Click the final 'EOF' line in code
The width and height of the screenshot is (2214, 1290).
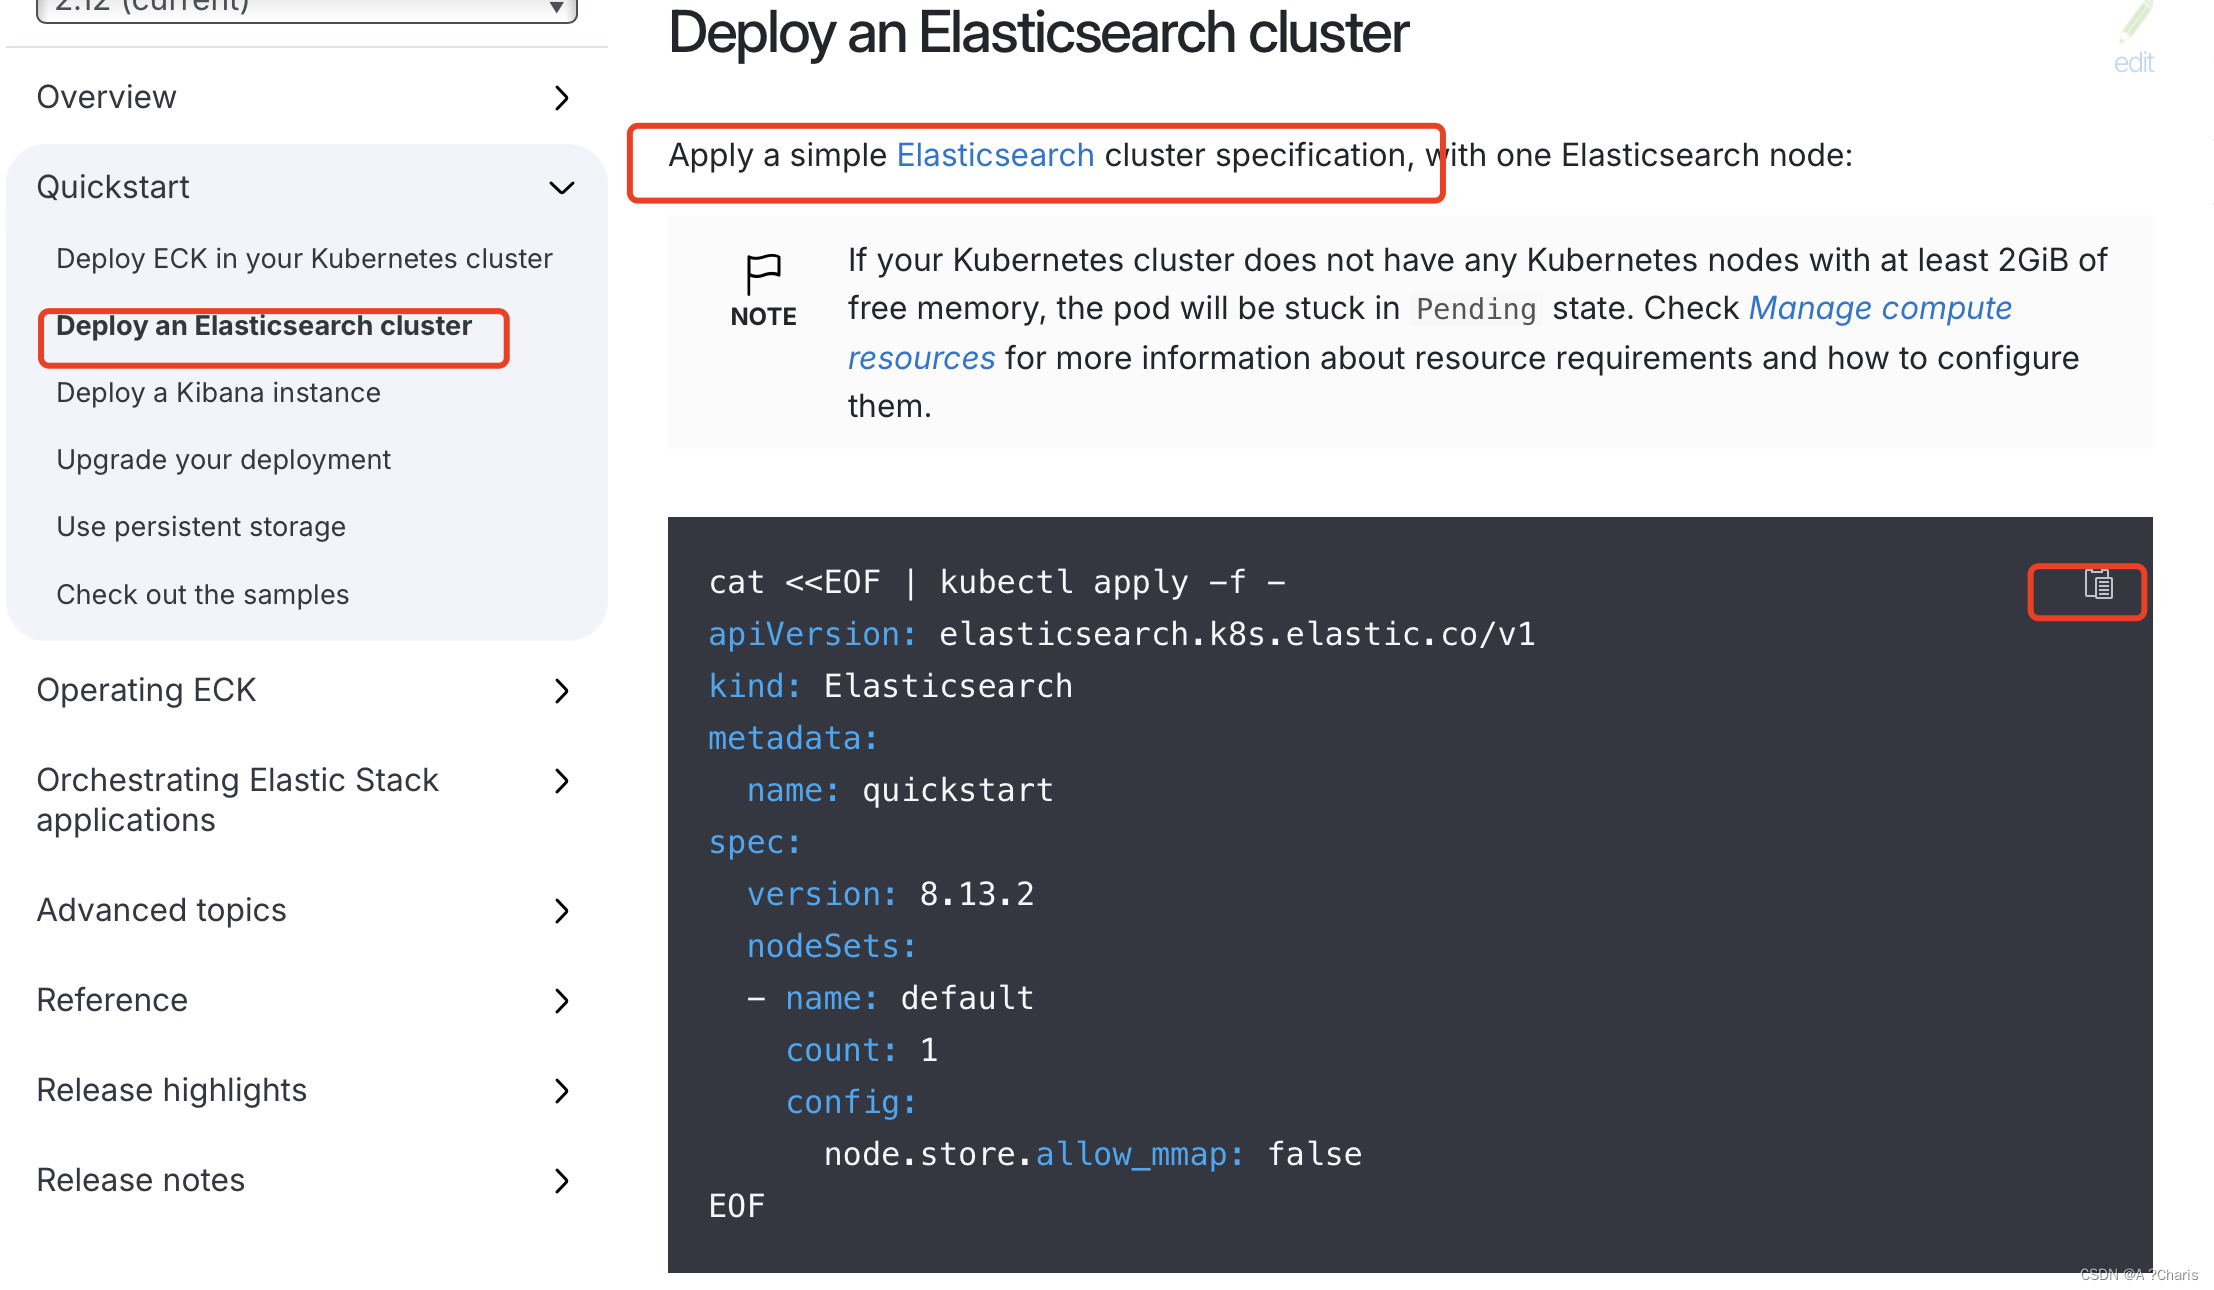[737, 1206]
